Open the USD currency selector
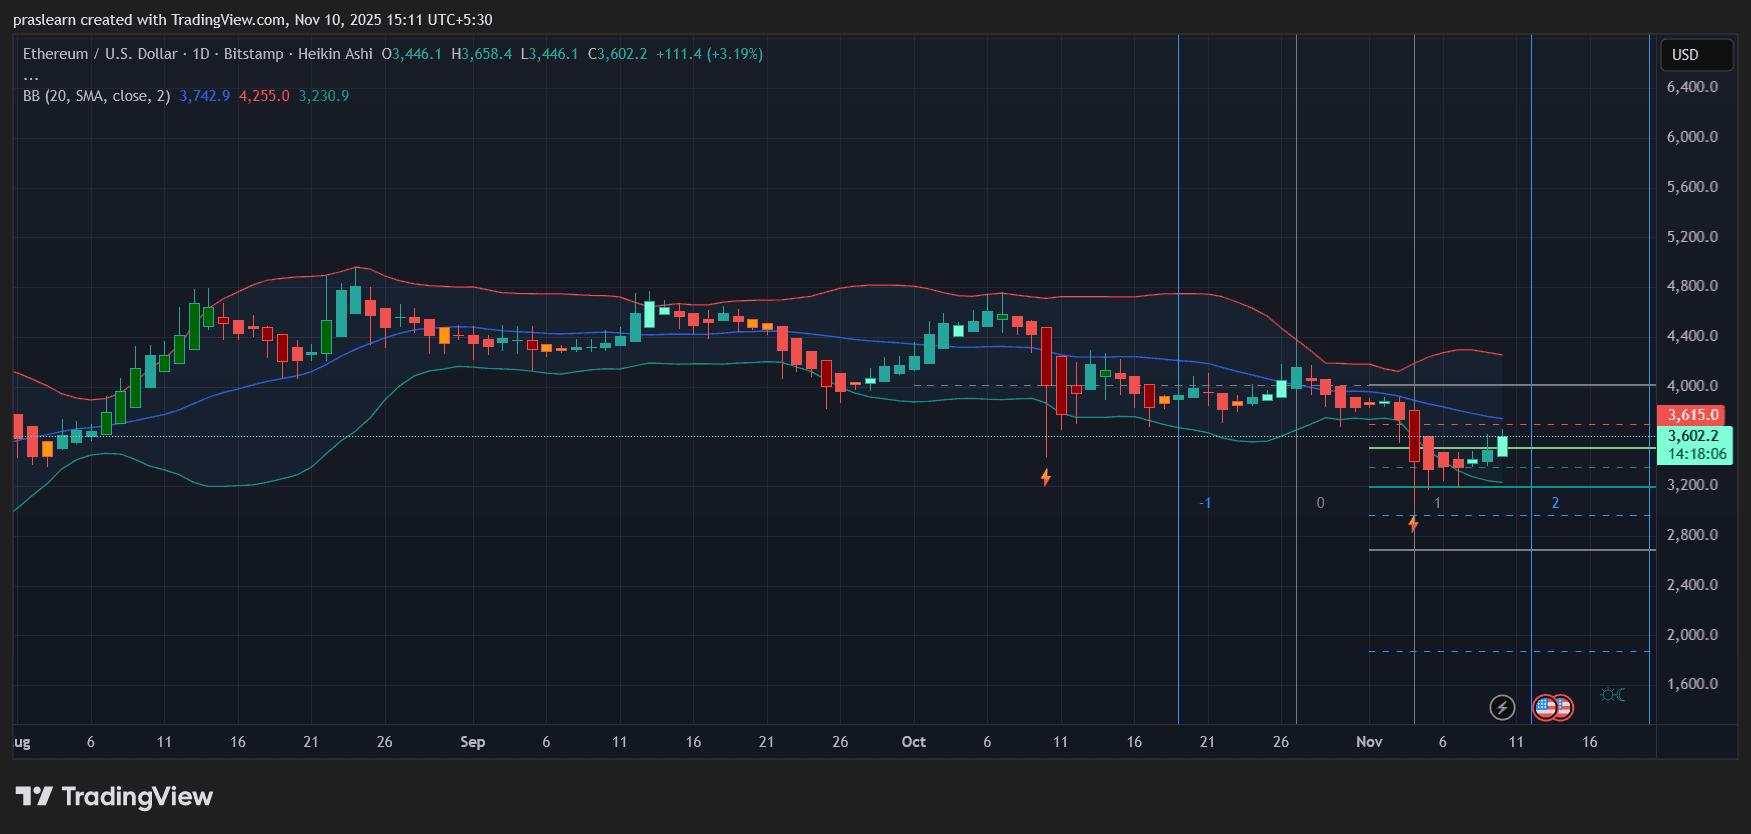 point(1696,55)
